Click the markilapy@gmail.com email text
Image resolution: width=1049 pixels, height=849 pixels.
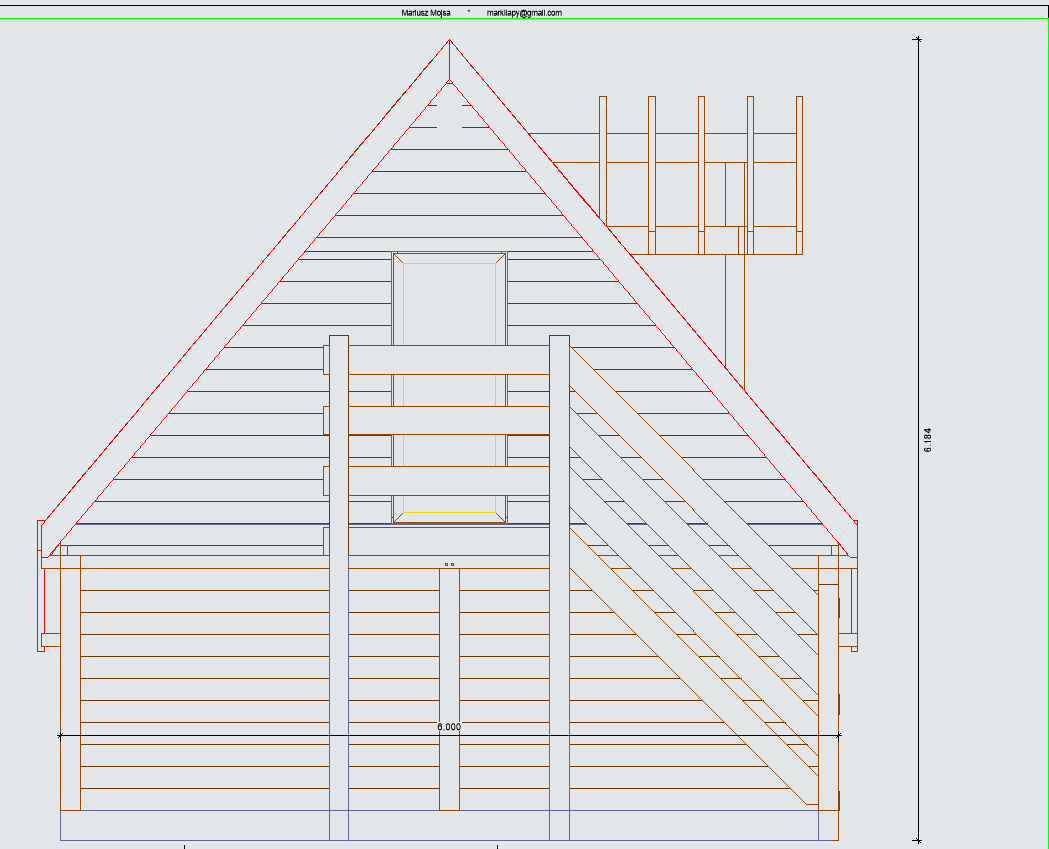click(524, 13)
